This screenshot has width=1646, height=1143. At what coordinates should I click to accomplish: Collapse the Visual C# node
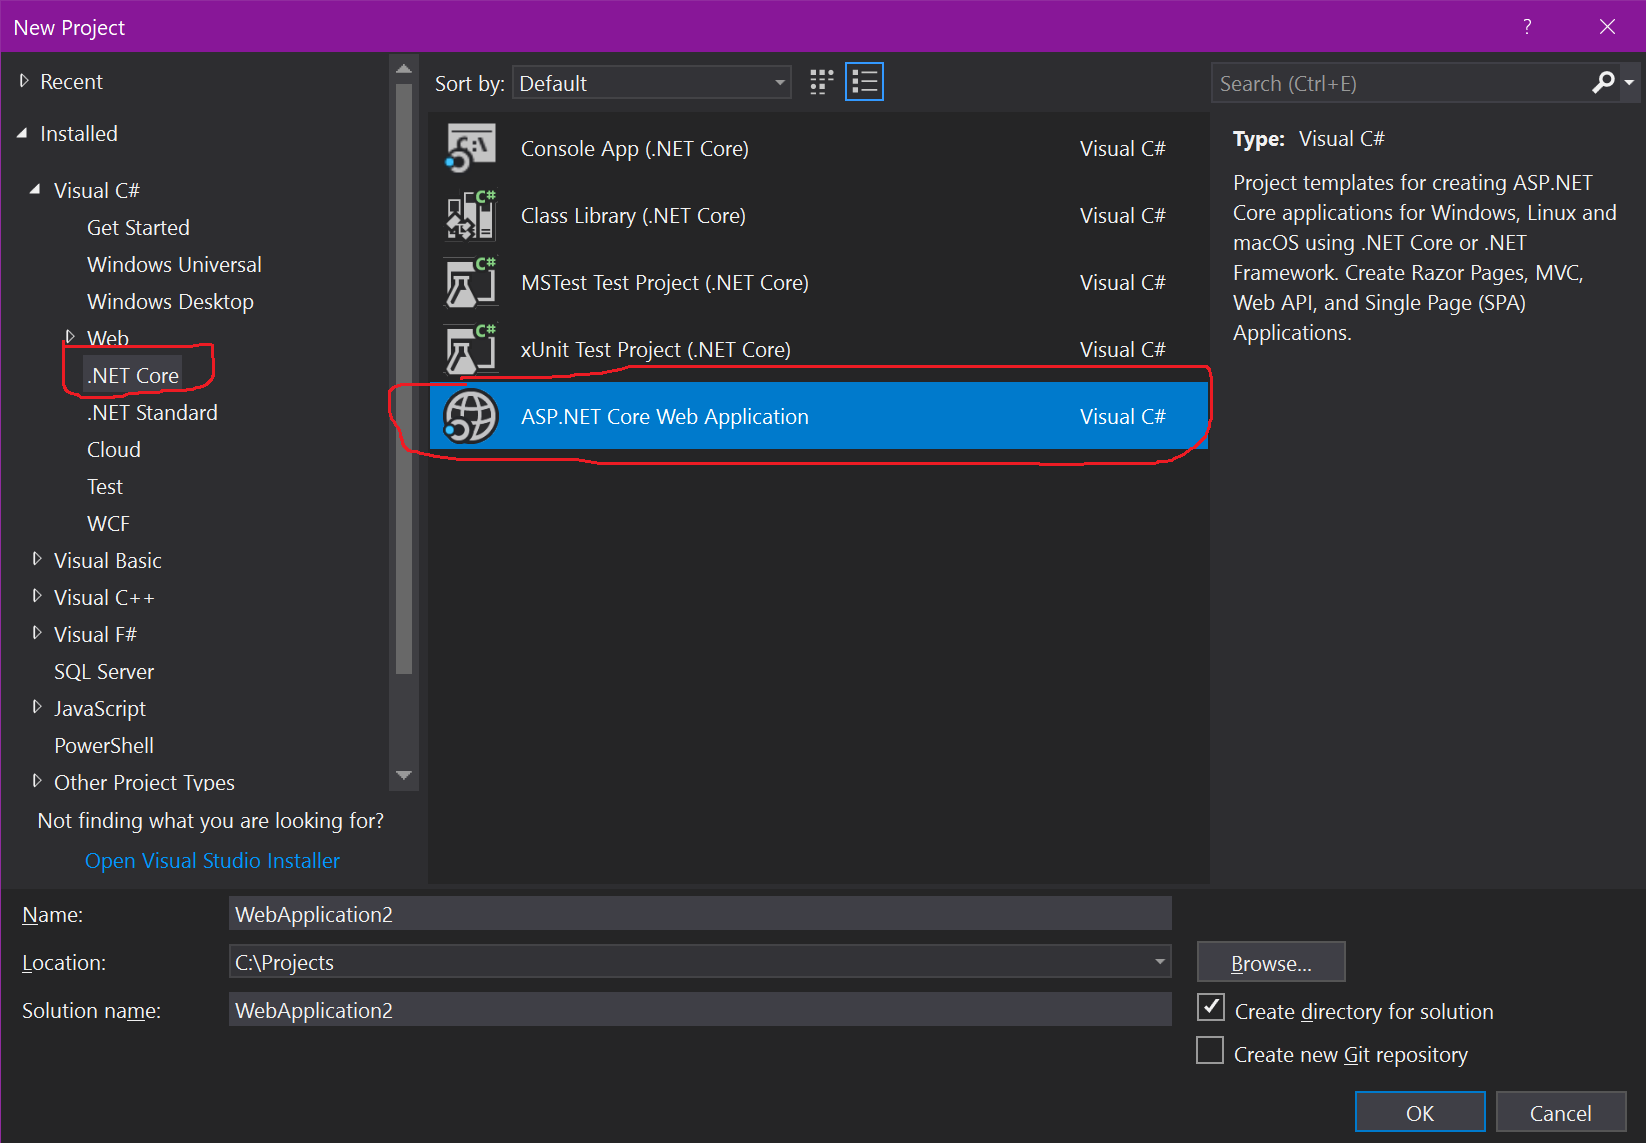[36, 189]
